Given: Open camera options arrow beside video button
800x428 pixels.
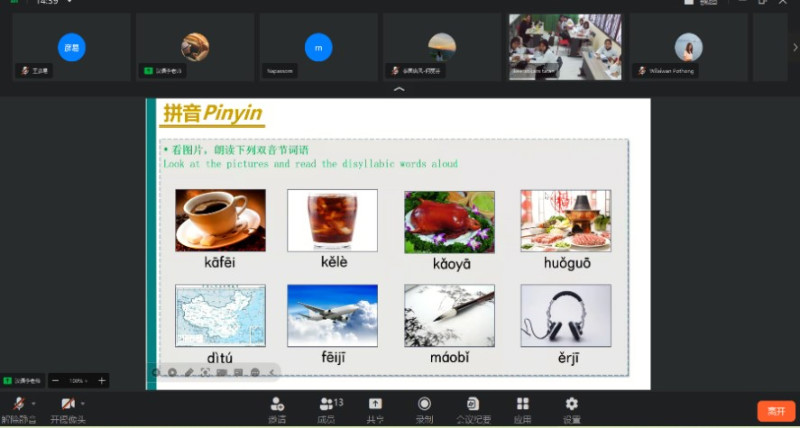Looking at the screenshot, I should click(x=83, y=403).
